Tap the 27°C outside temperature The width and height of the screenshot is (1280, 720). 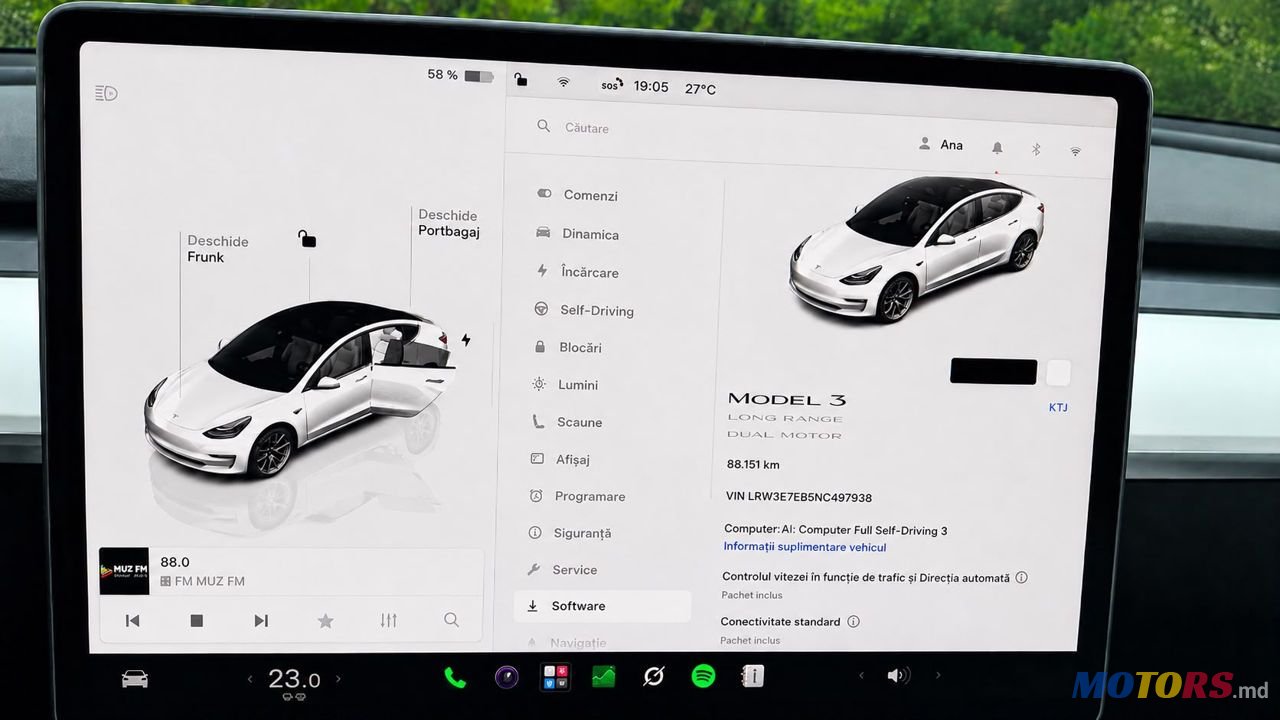(x=700, y=89)
